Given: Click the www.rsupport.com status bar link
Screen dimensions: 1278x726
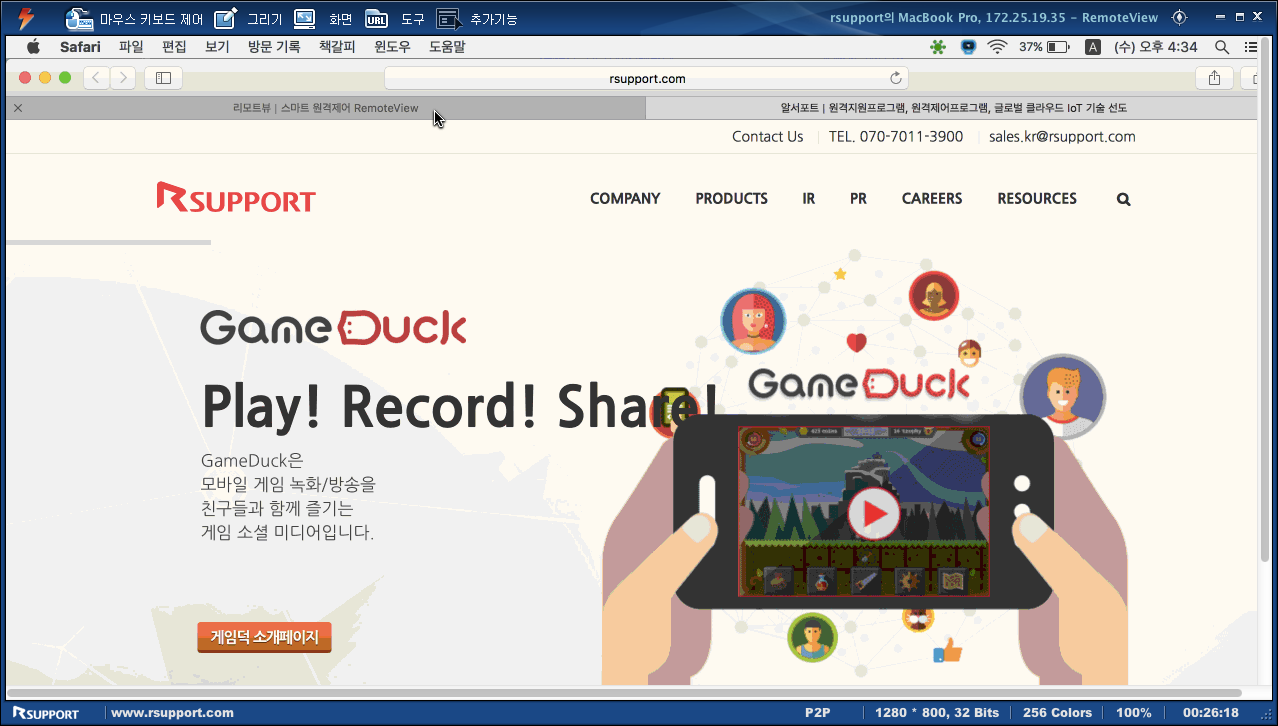Looking at the screenshot, I should [x=172, y=713].
